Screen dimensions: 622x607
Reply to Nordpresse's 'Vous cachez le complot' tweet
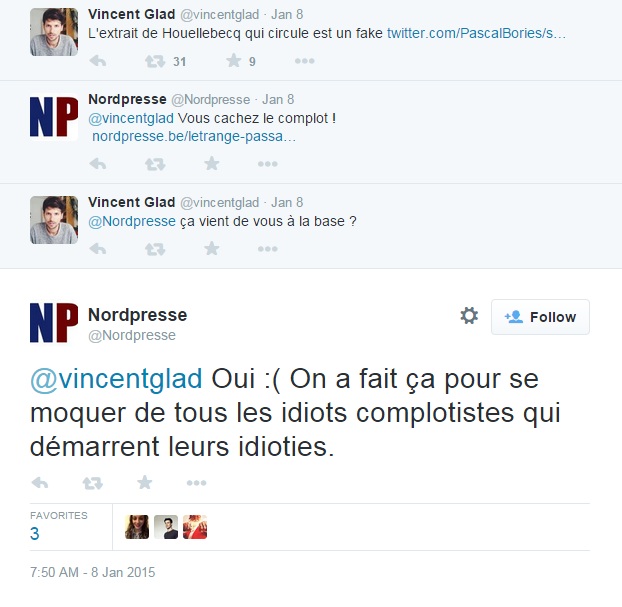pyautogui.click(x=97, y=164)
